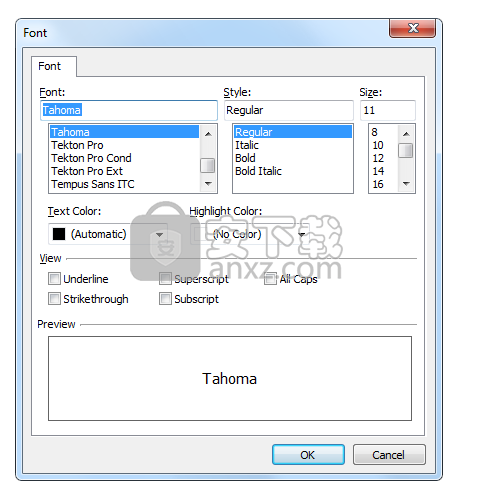The height and width of the screenshot is (485, 477).
Task: Choose Bold Italic in the Style list
Action: (x=258, y=171)
